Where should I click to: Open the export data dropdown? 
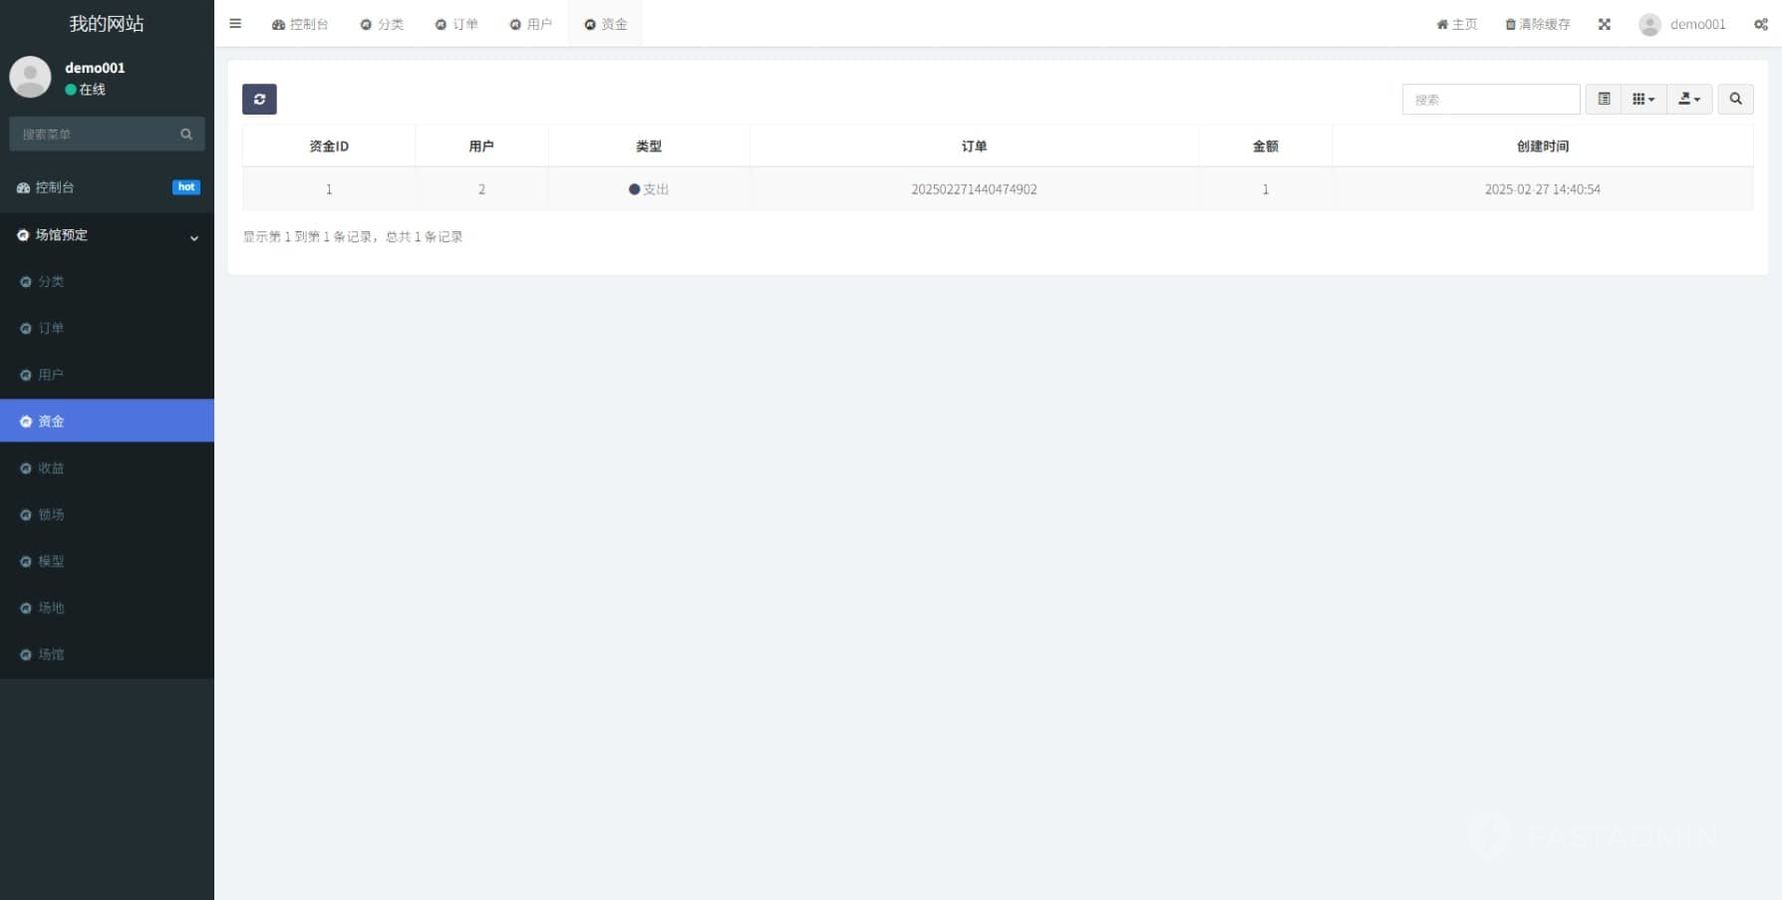[1689, 99]
